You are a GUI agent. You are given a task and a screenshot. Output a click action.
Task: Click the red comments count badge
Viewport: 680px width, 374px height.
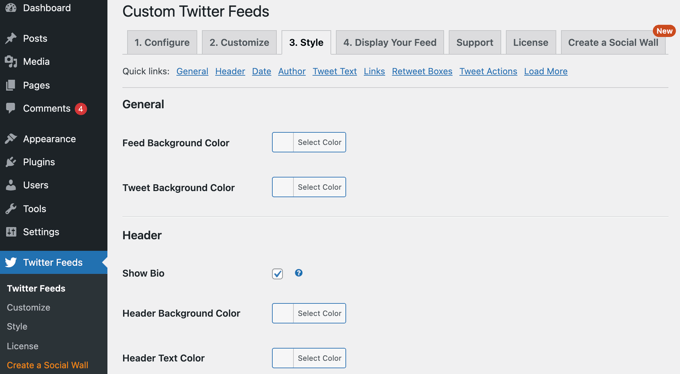(81, 108)
